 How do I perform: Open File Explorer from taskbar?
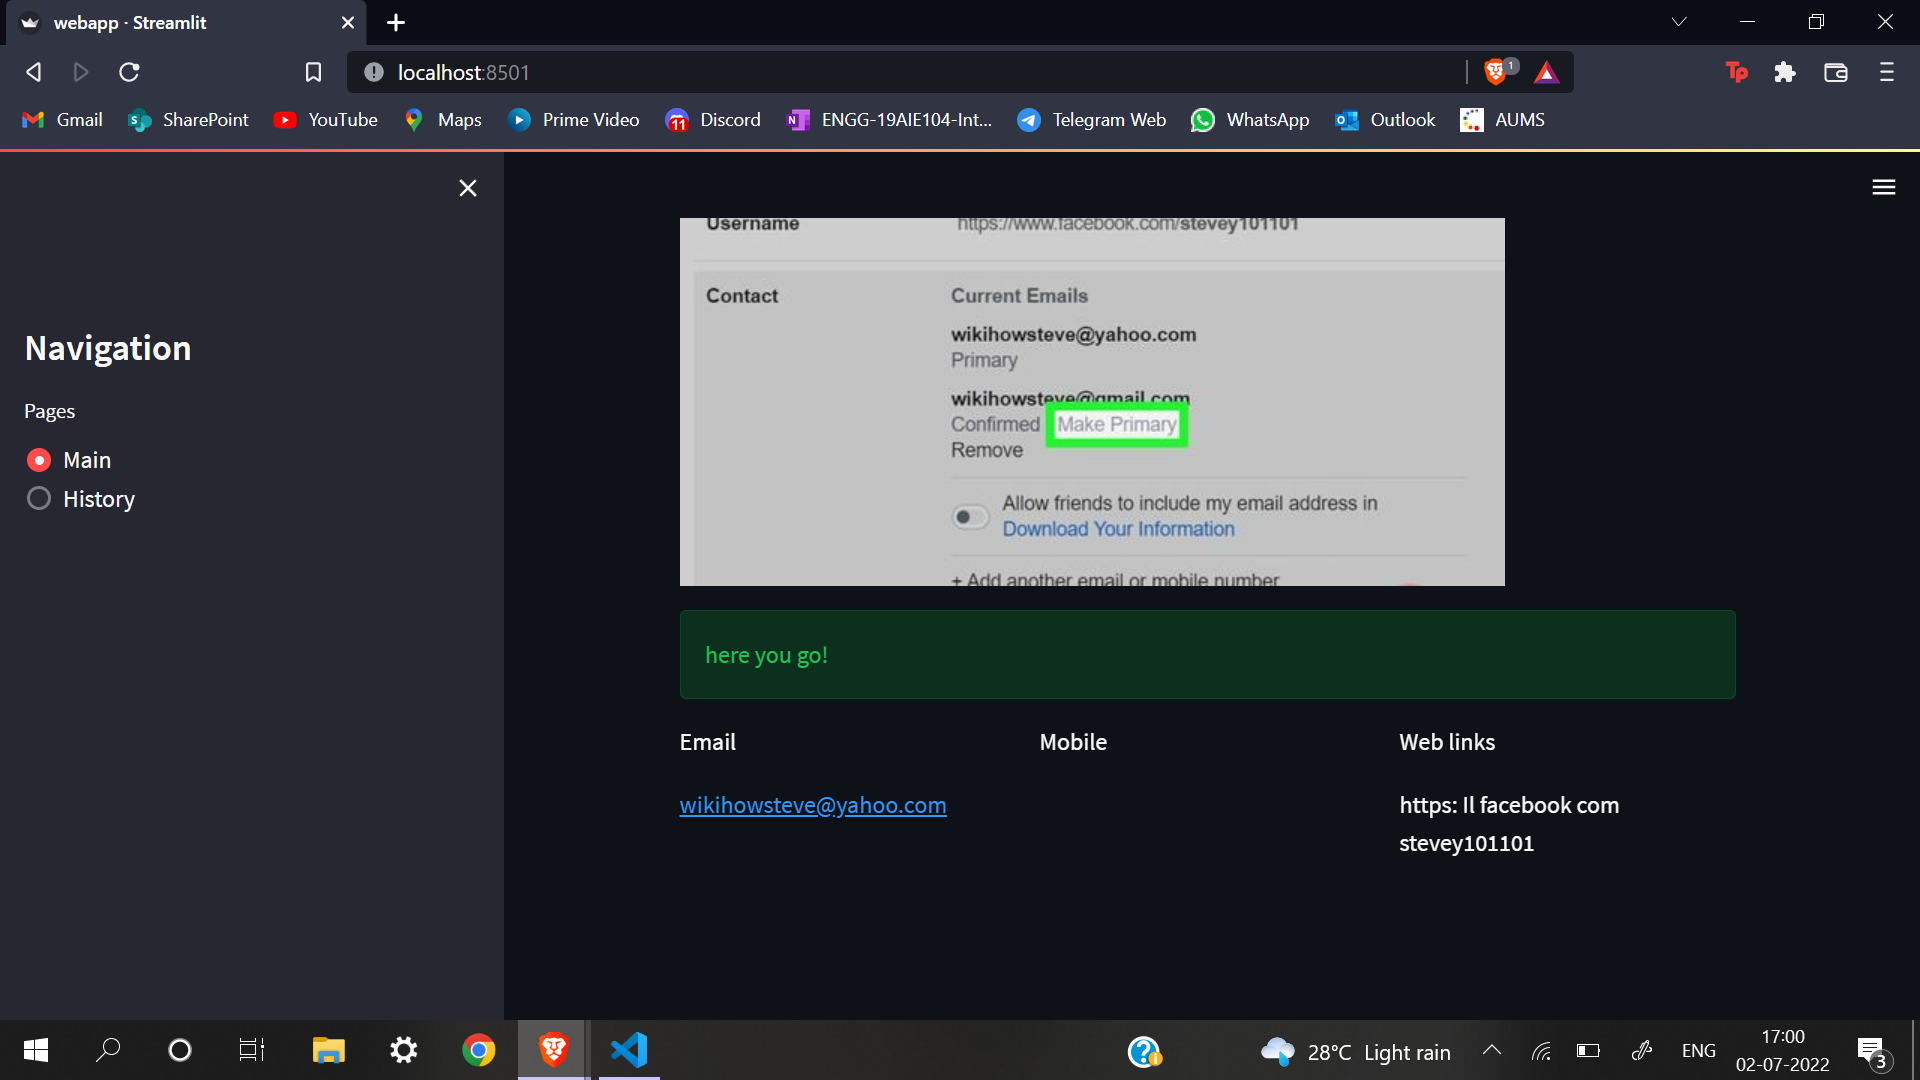328,1050
